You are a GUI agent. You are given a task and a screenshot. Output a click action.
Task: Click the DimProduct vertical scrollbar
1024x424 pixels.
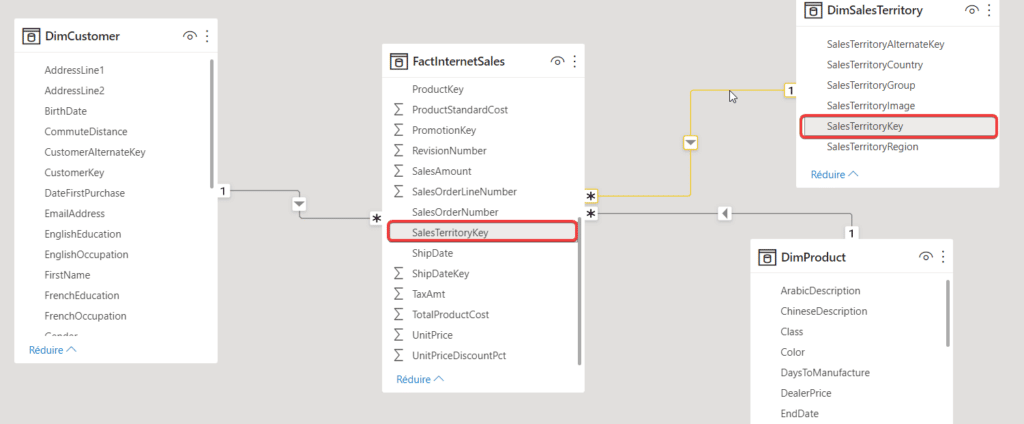coord(948,313)
